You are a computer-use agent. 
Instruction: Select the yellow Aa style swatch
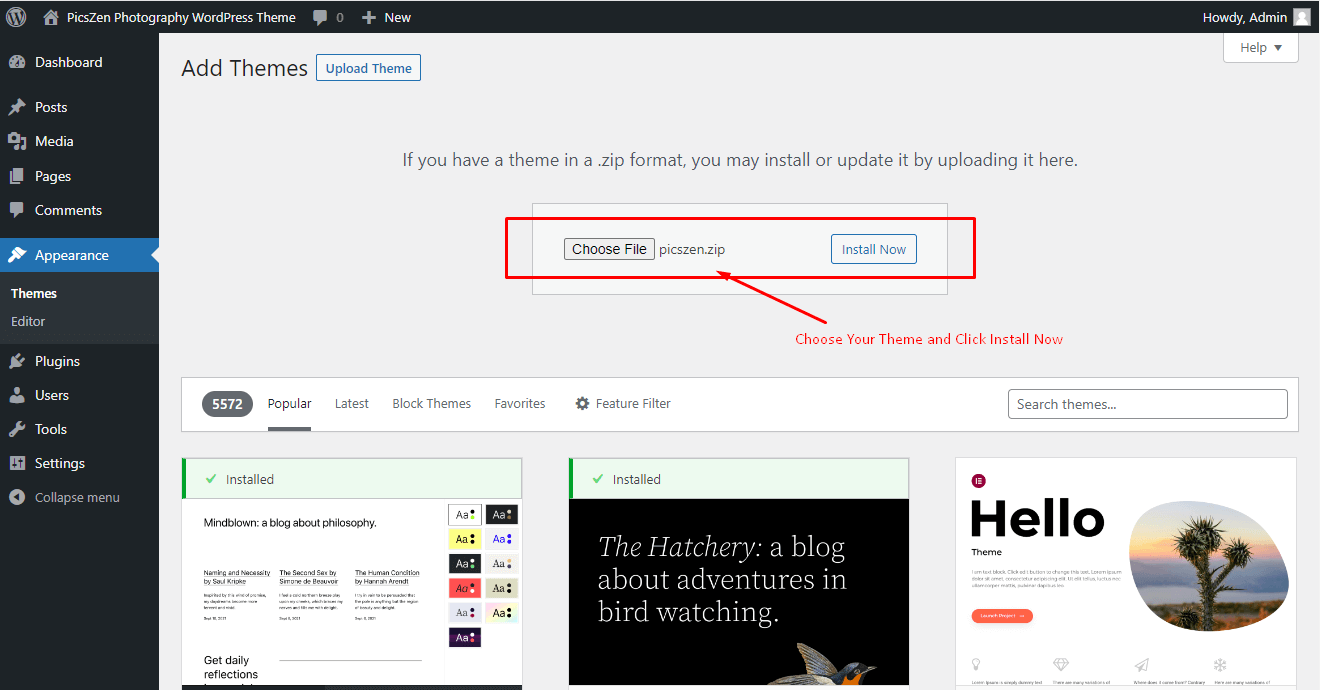pos(465,539)
